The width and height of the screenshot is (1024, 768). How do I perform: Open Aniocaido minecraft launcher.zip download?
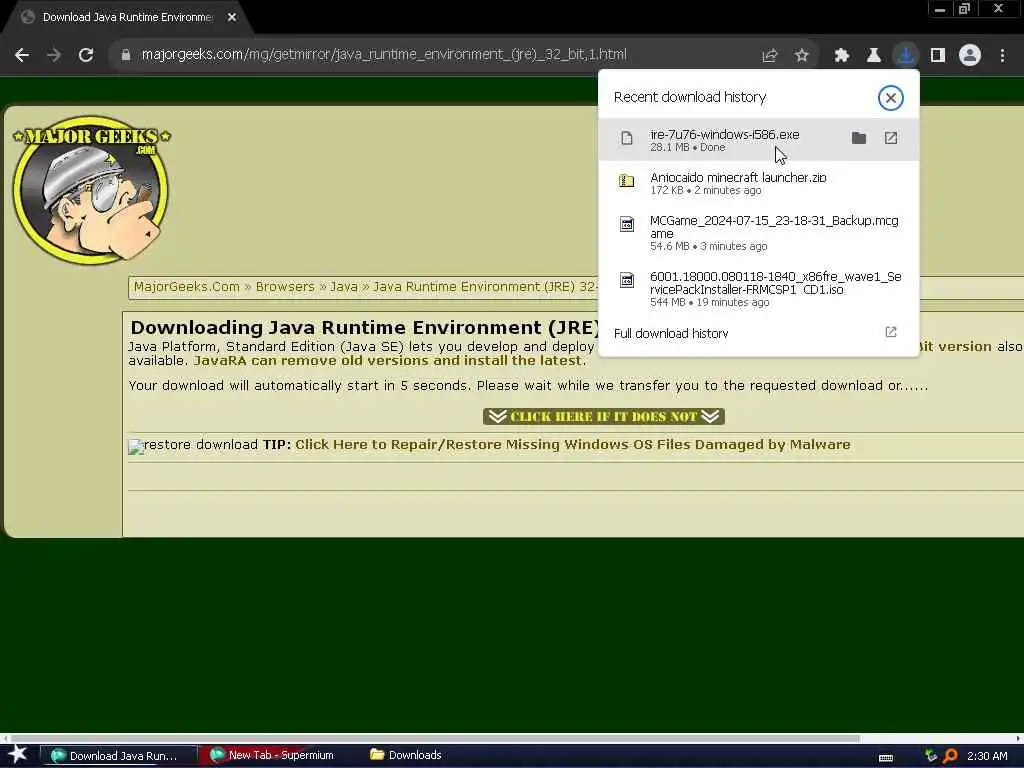pos(758,183)
